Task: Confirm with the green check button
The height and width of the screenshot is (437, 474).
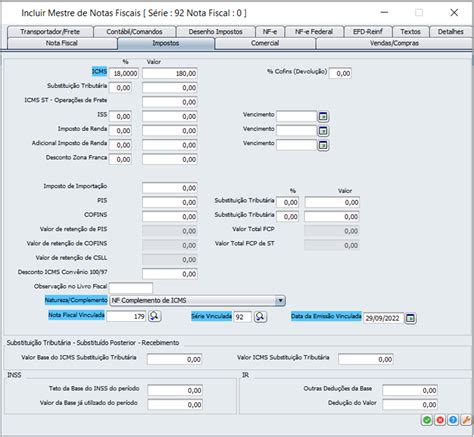Action: click(x=427, y=420)
